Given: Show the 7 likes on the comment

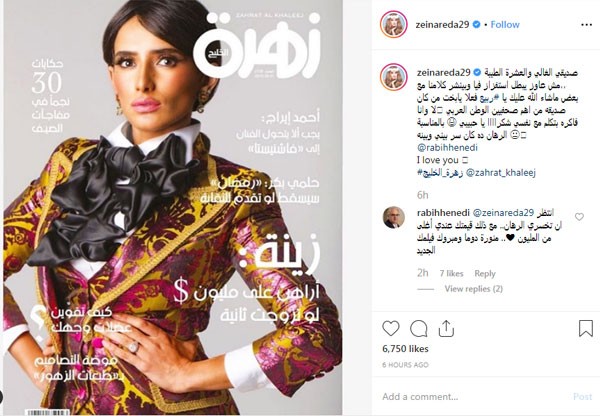Looking at the screenshot, I should [x=451, y=274].
